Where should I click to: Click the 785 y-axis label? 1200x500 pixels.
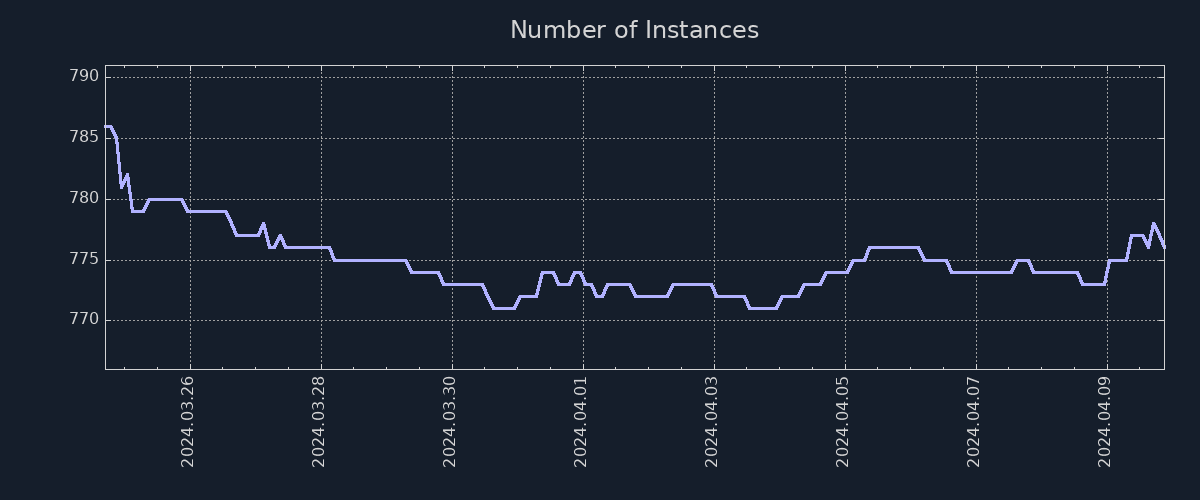(86, 138)
